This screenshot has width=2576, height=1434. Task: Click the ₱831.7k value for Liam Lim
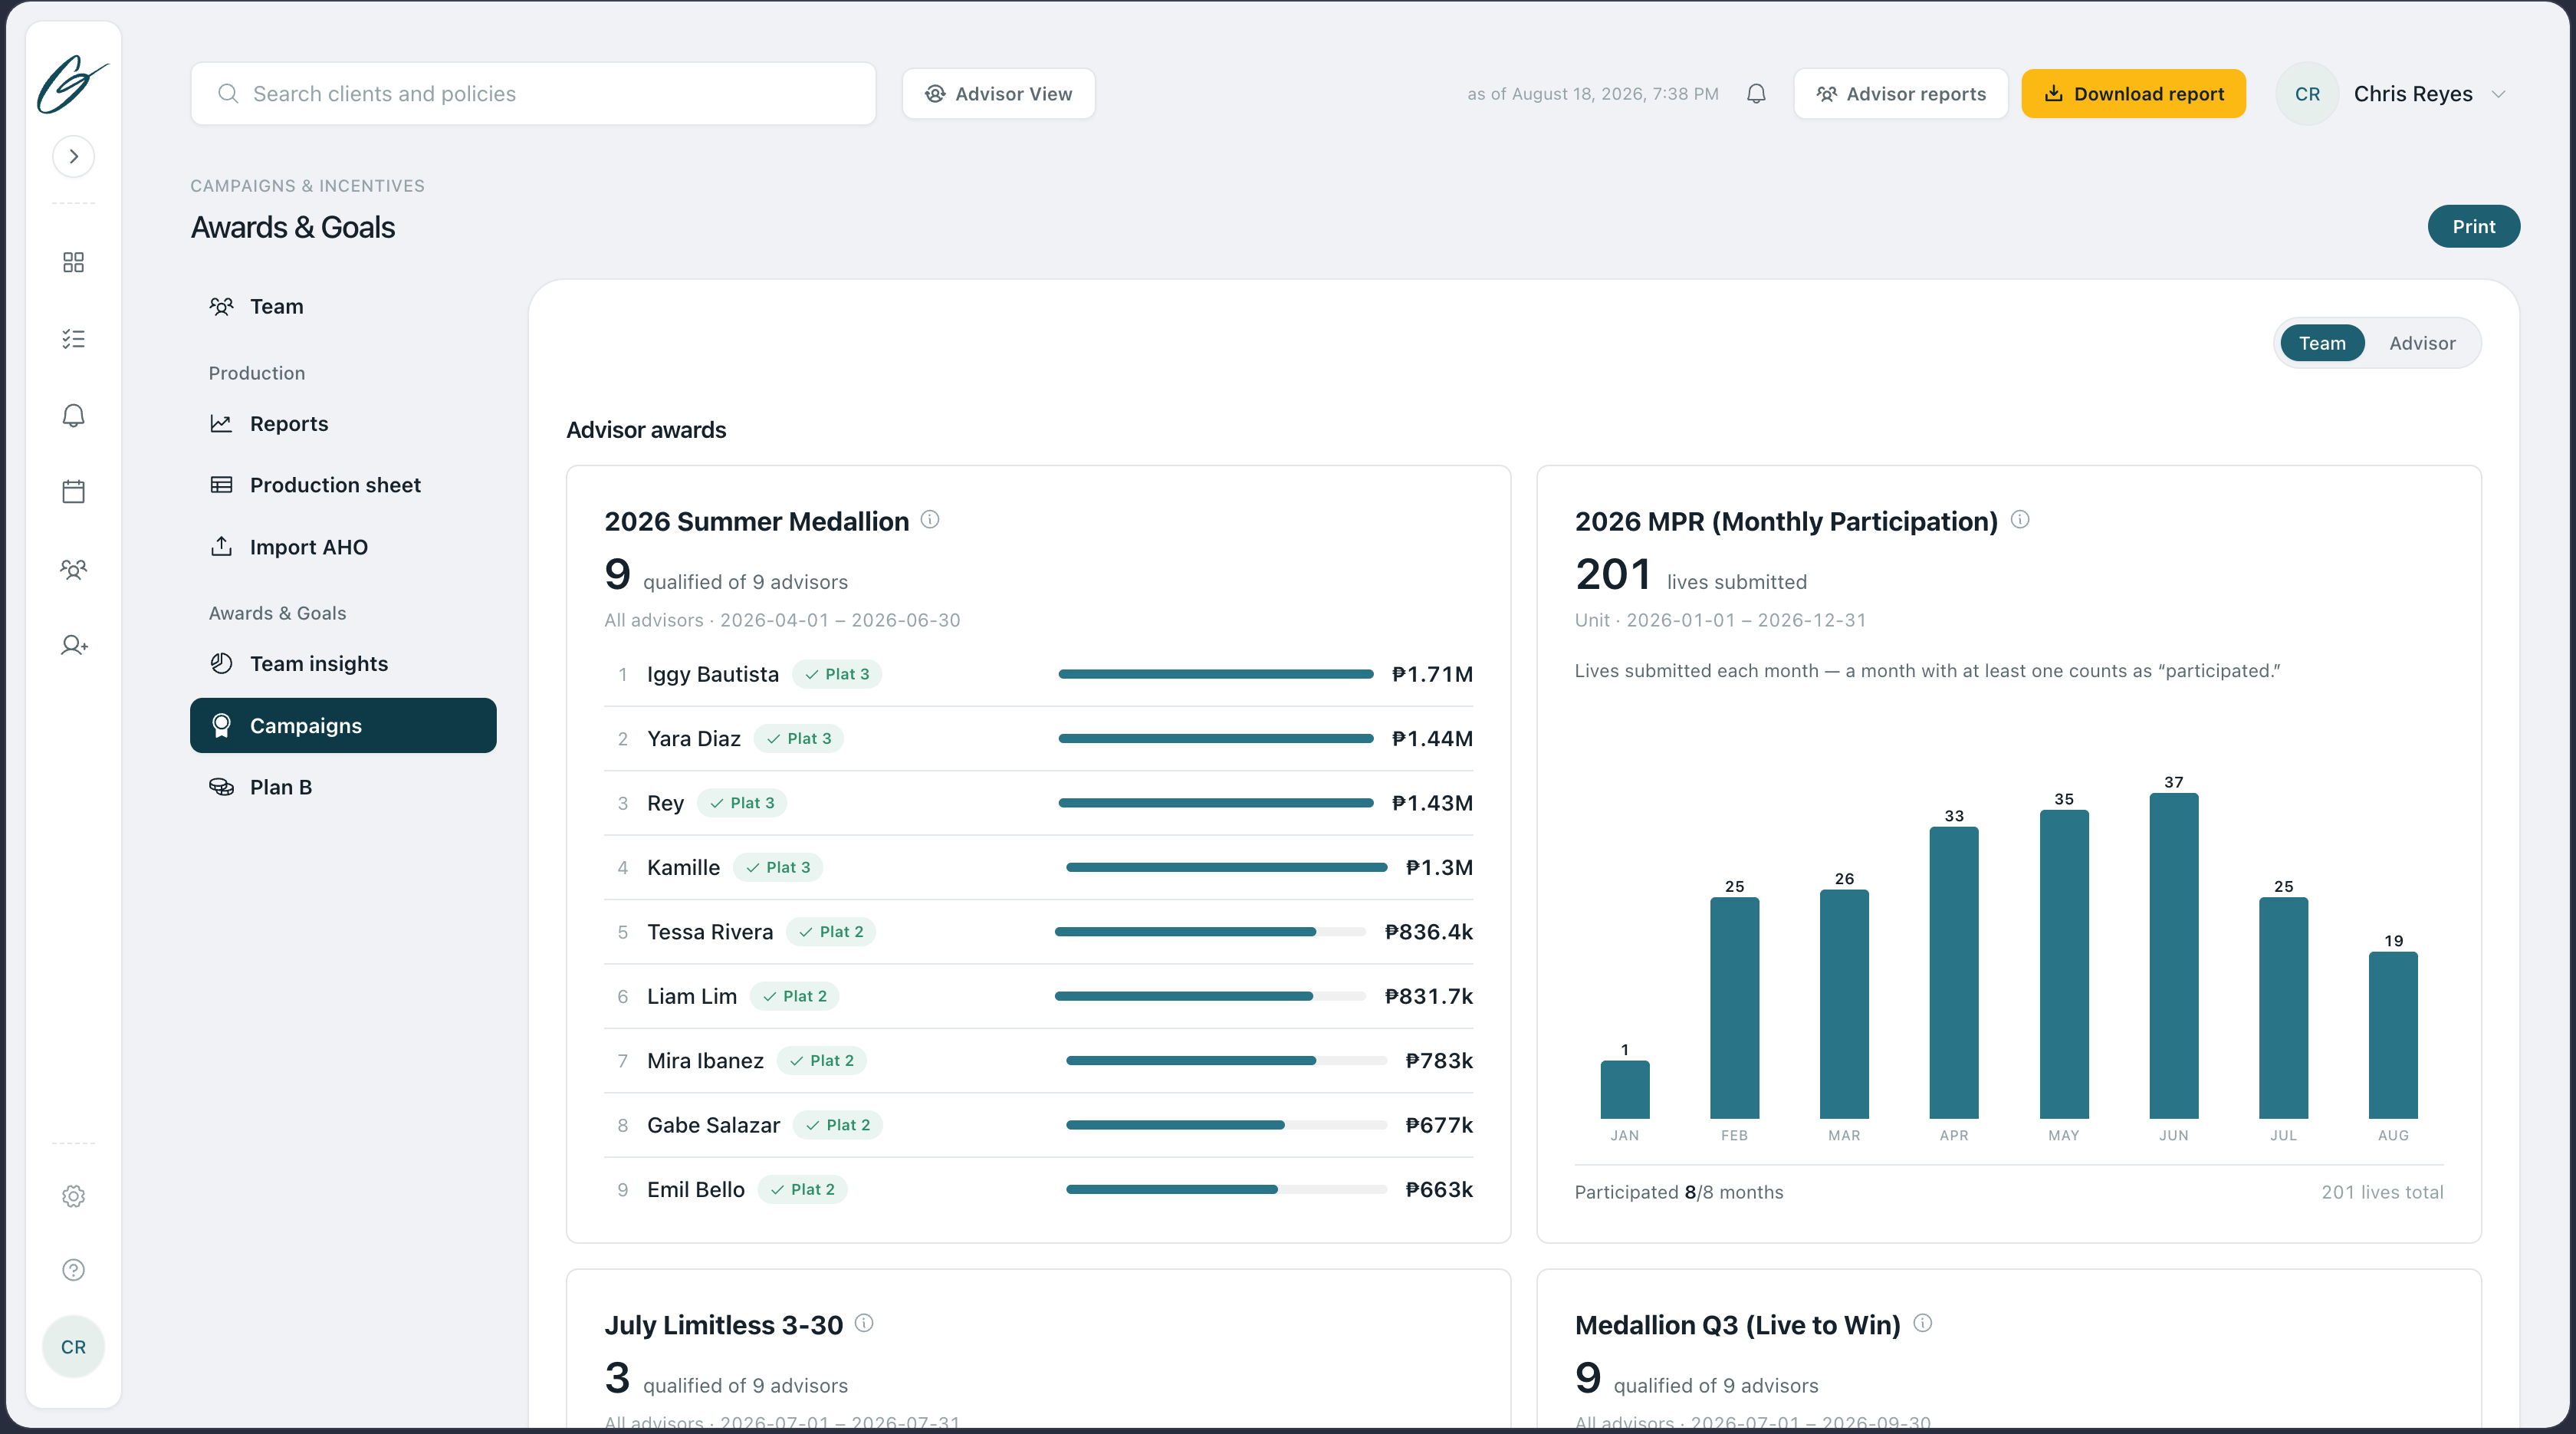(x=1428, y=996)
